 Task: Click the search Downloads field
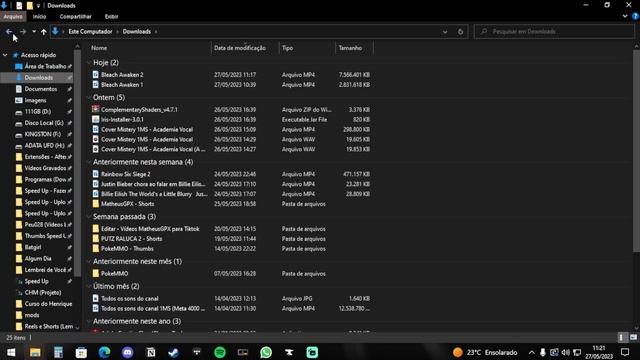(x=555, y=31)
